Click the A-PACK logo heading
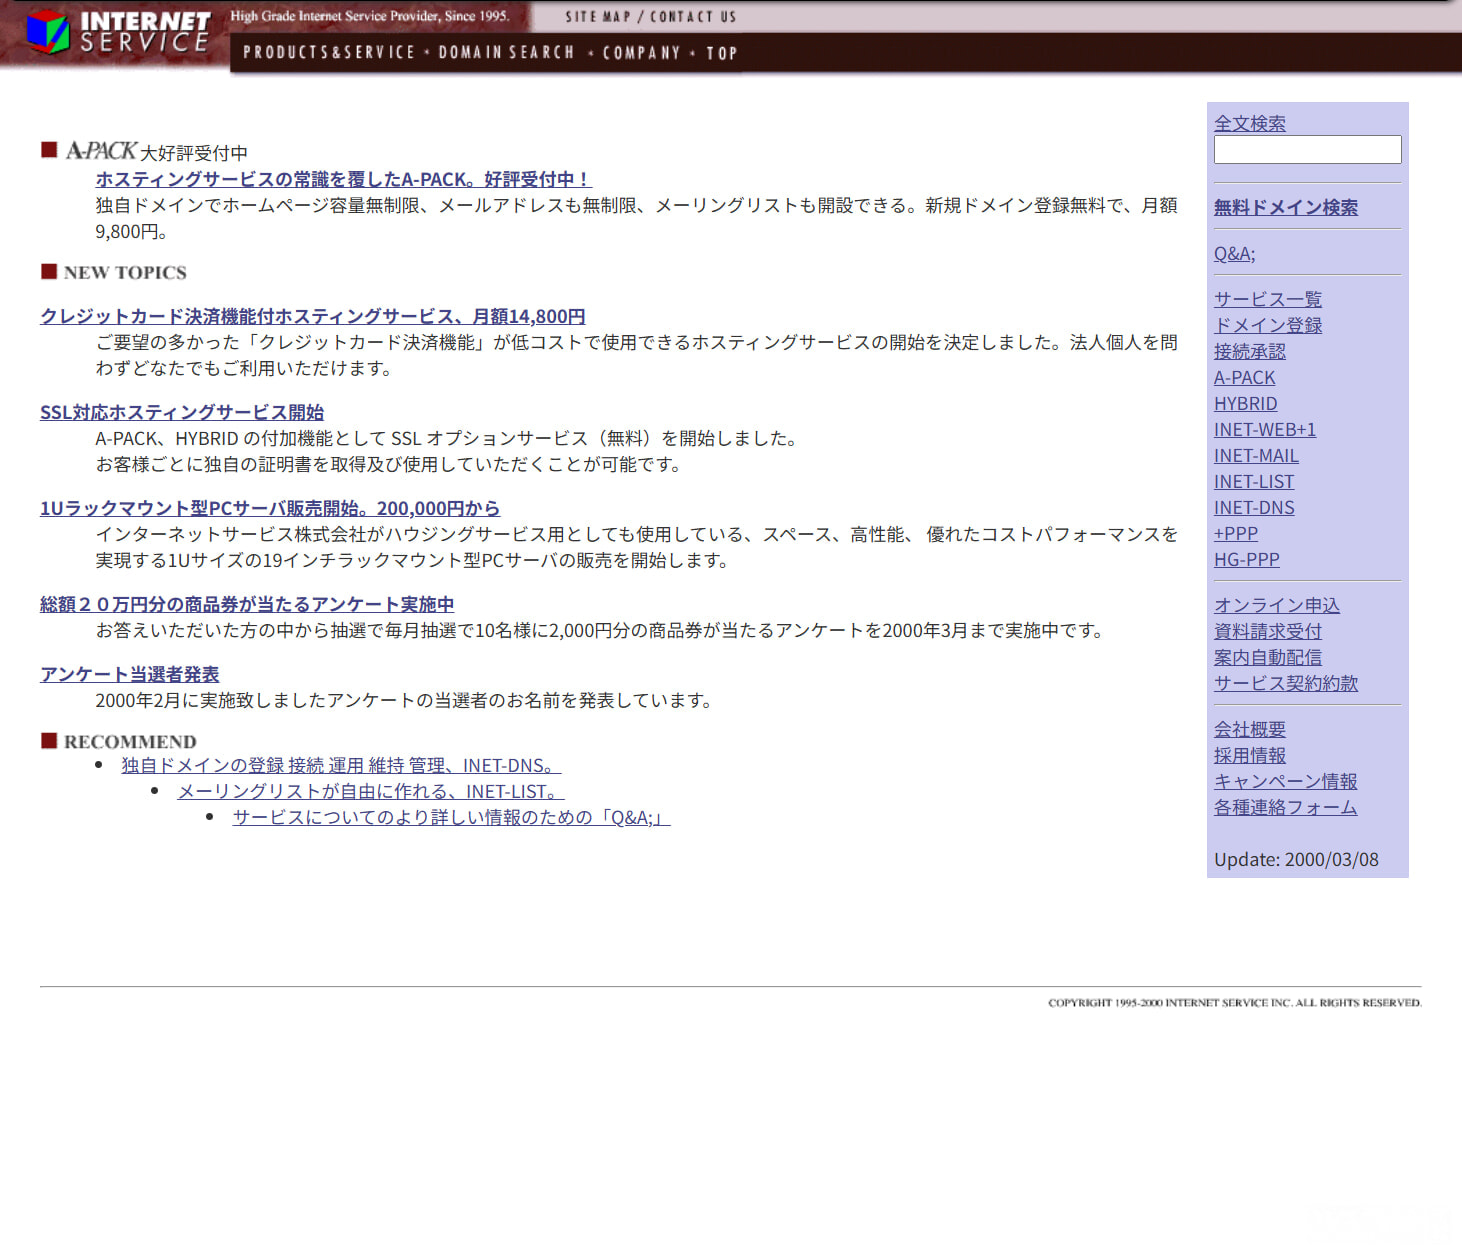Screen dimensions: 1462x1255 (101, 151)
